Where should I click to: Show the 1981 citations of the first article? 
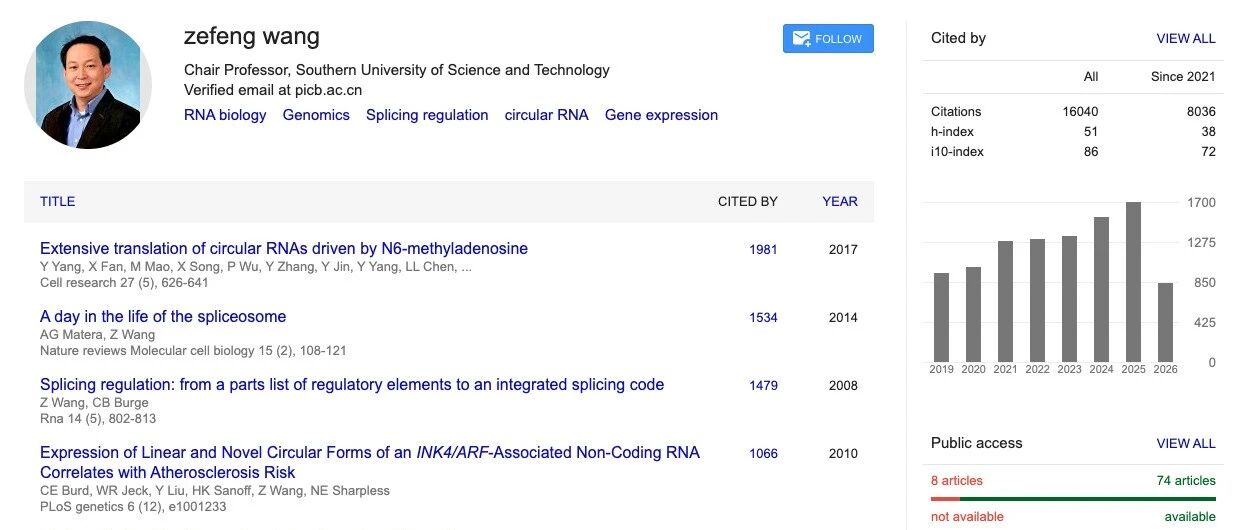(763, 249)
